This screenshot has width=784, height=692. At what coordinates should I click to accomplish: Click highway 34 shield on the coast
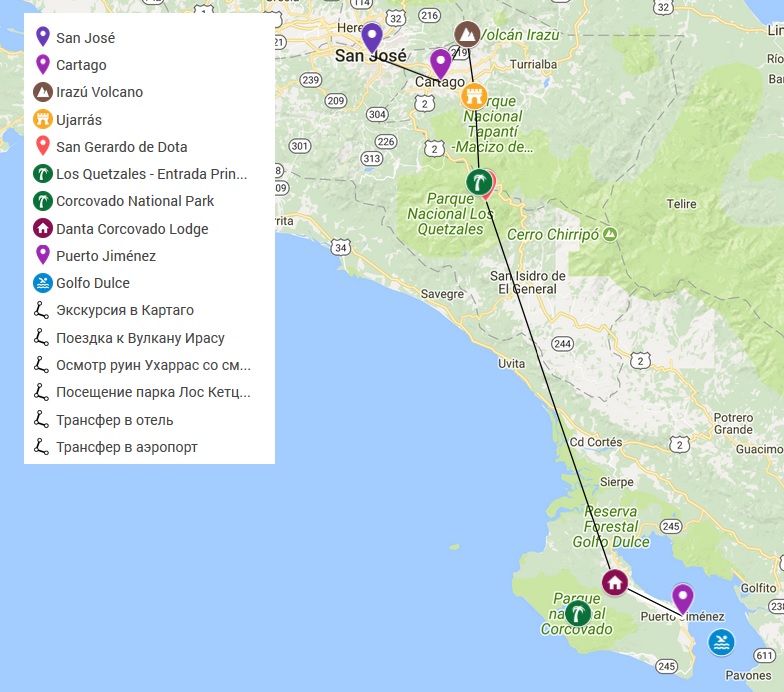[340, 247]
